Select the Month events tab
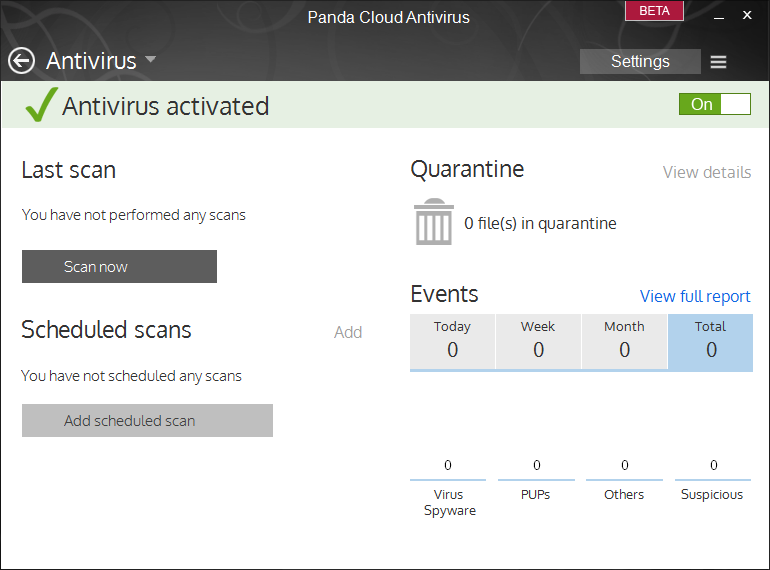 (x=624, y=341)
